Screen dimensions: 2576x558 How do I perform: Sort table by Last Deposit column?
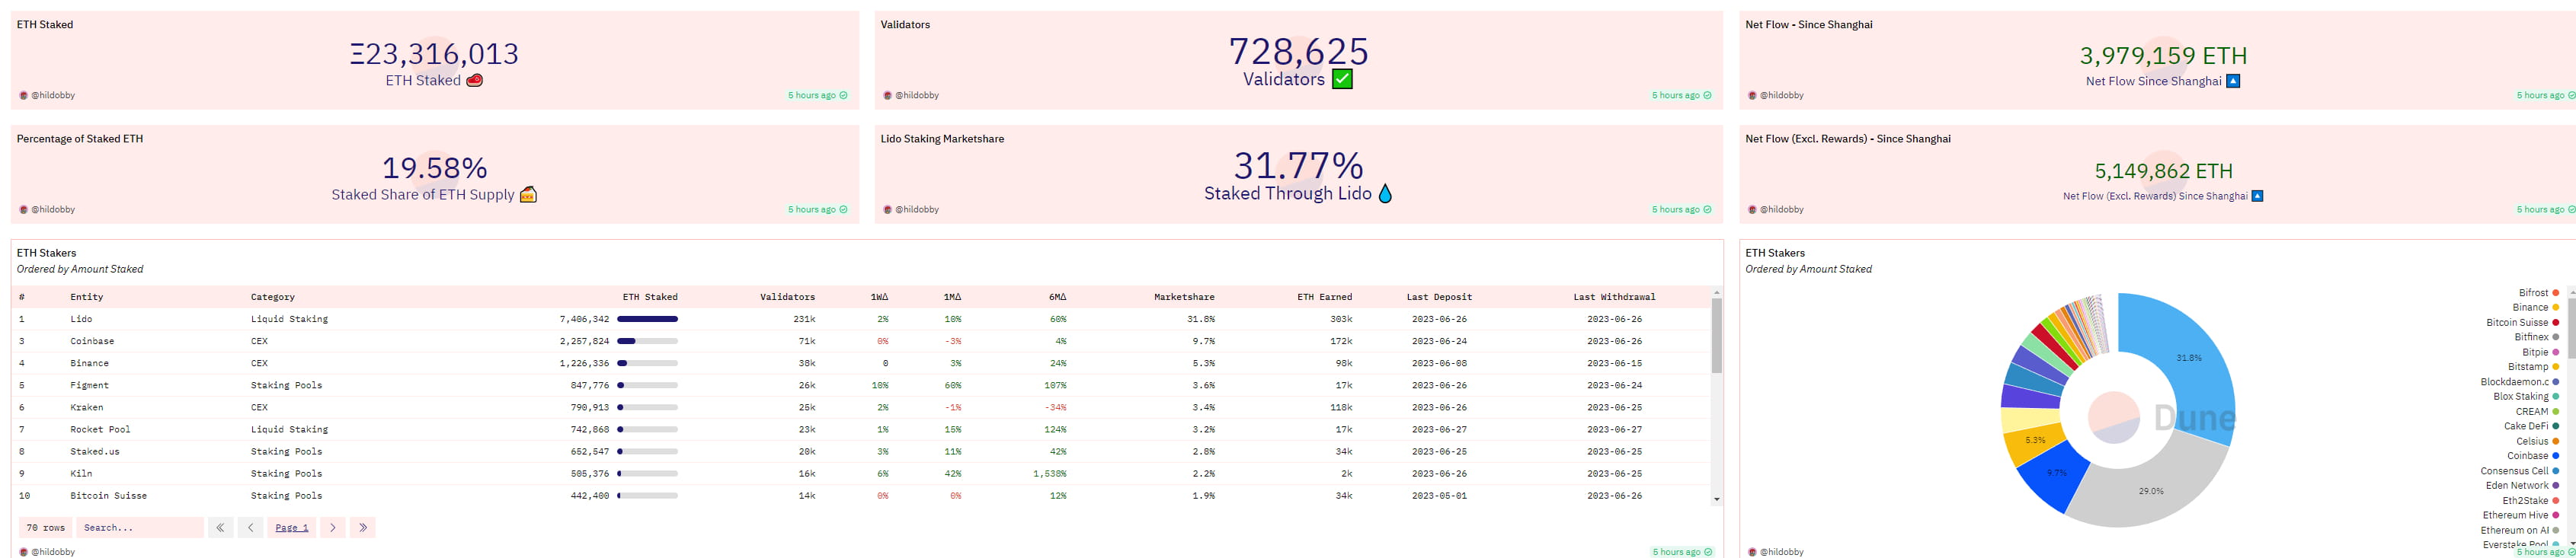point(1439,297)
